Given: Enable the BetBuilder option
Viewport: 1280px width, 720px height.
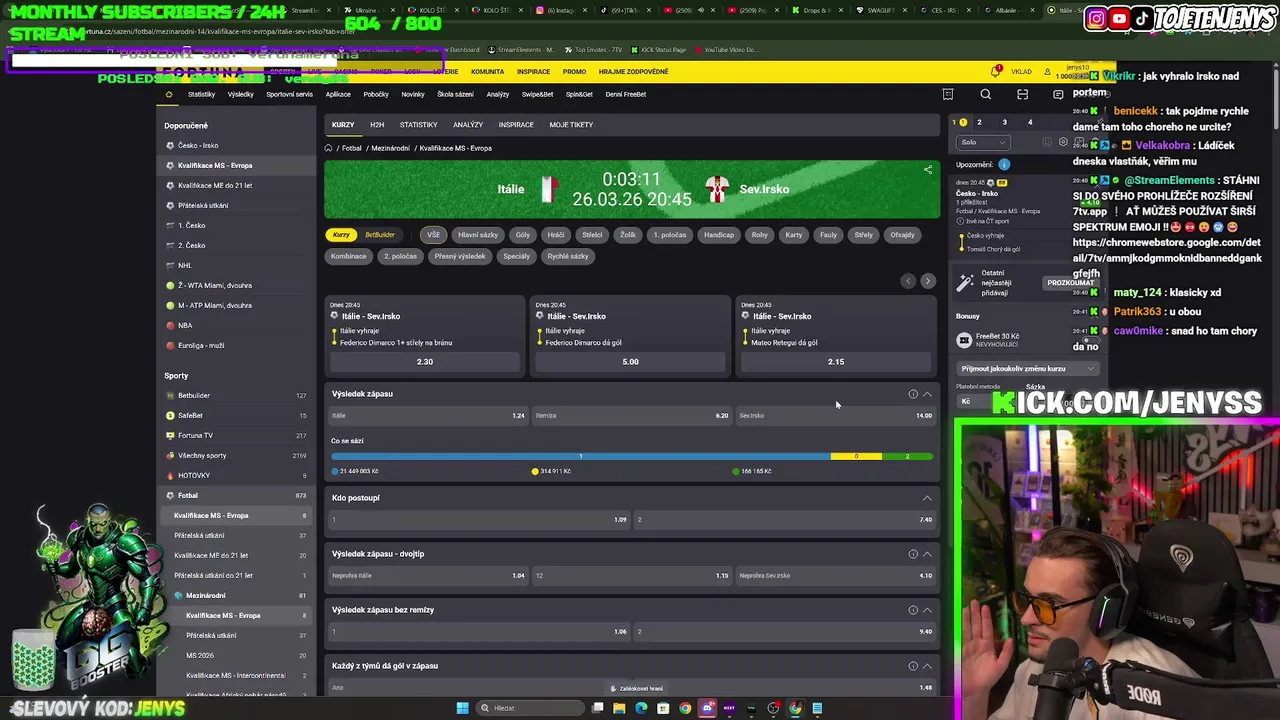Looking at the screenshot, I should (x=379, y=235).
